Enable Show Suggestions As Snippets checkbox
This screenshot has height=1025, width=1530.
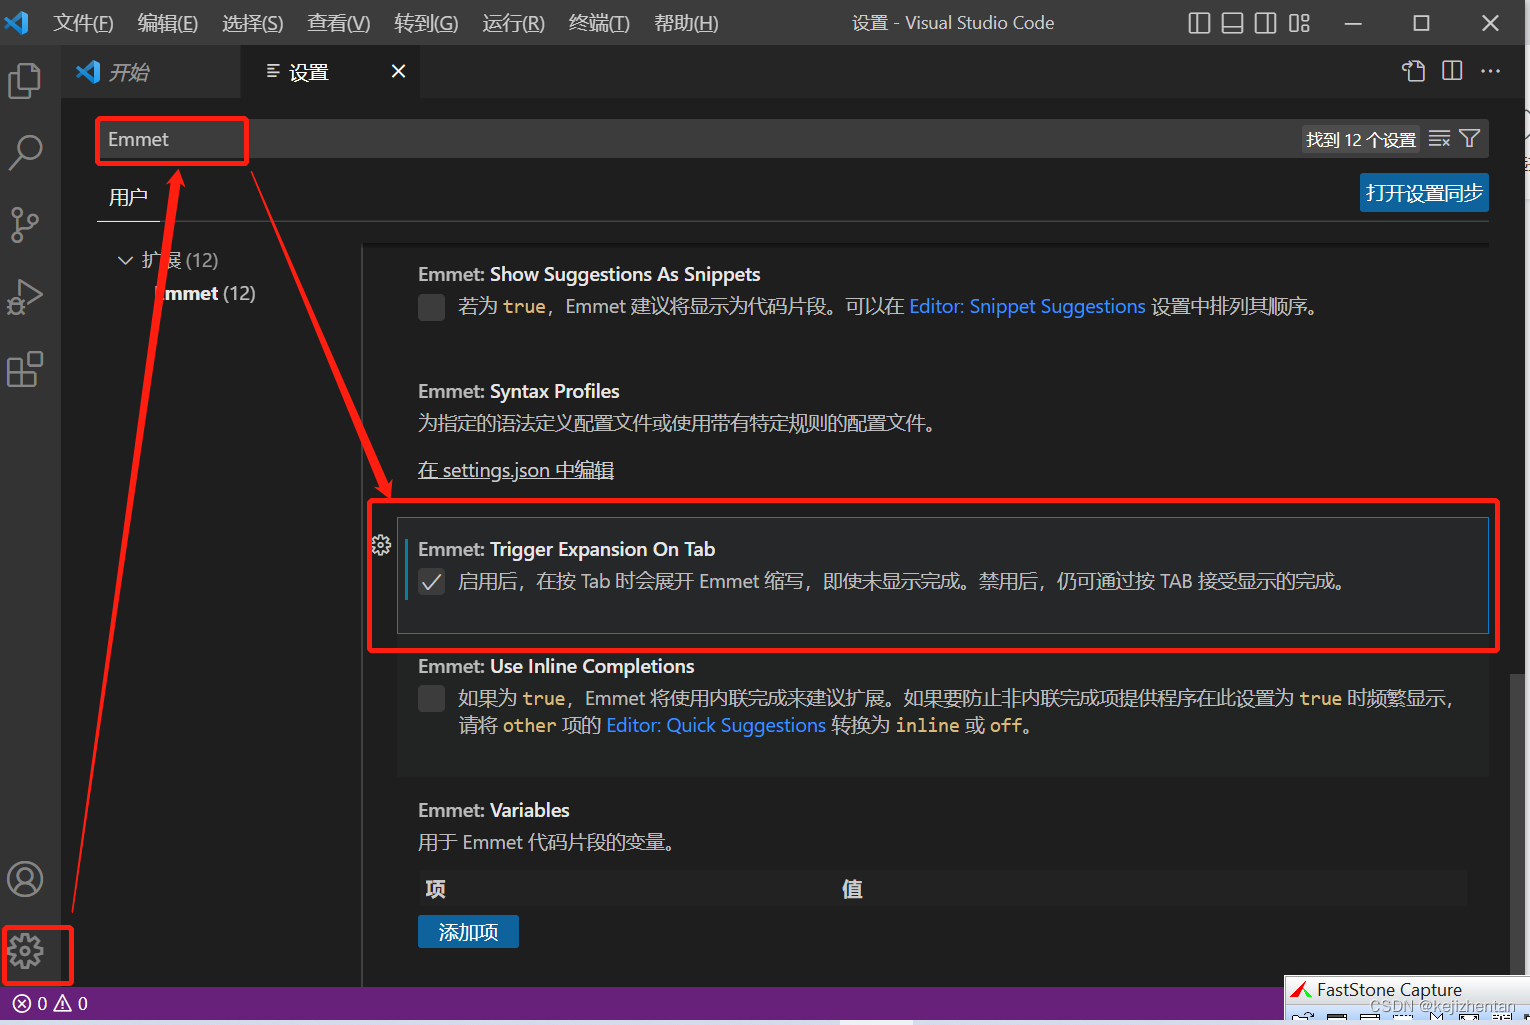tap(431, 307)
